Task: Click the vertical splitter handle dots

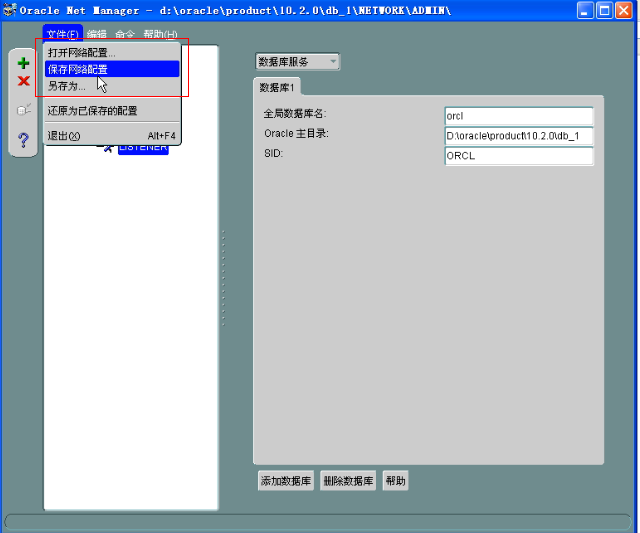Action: click(223, 278)
